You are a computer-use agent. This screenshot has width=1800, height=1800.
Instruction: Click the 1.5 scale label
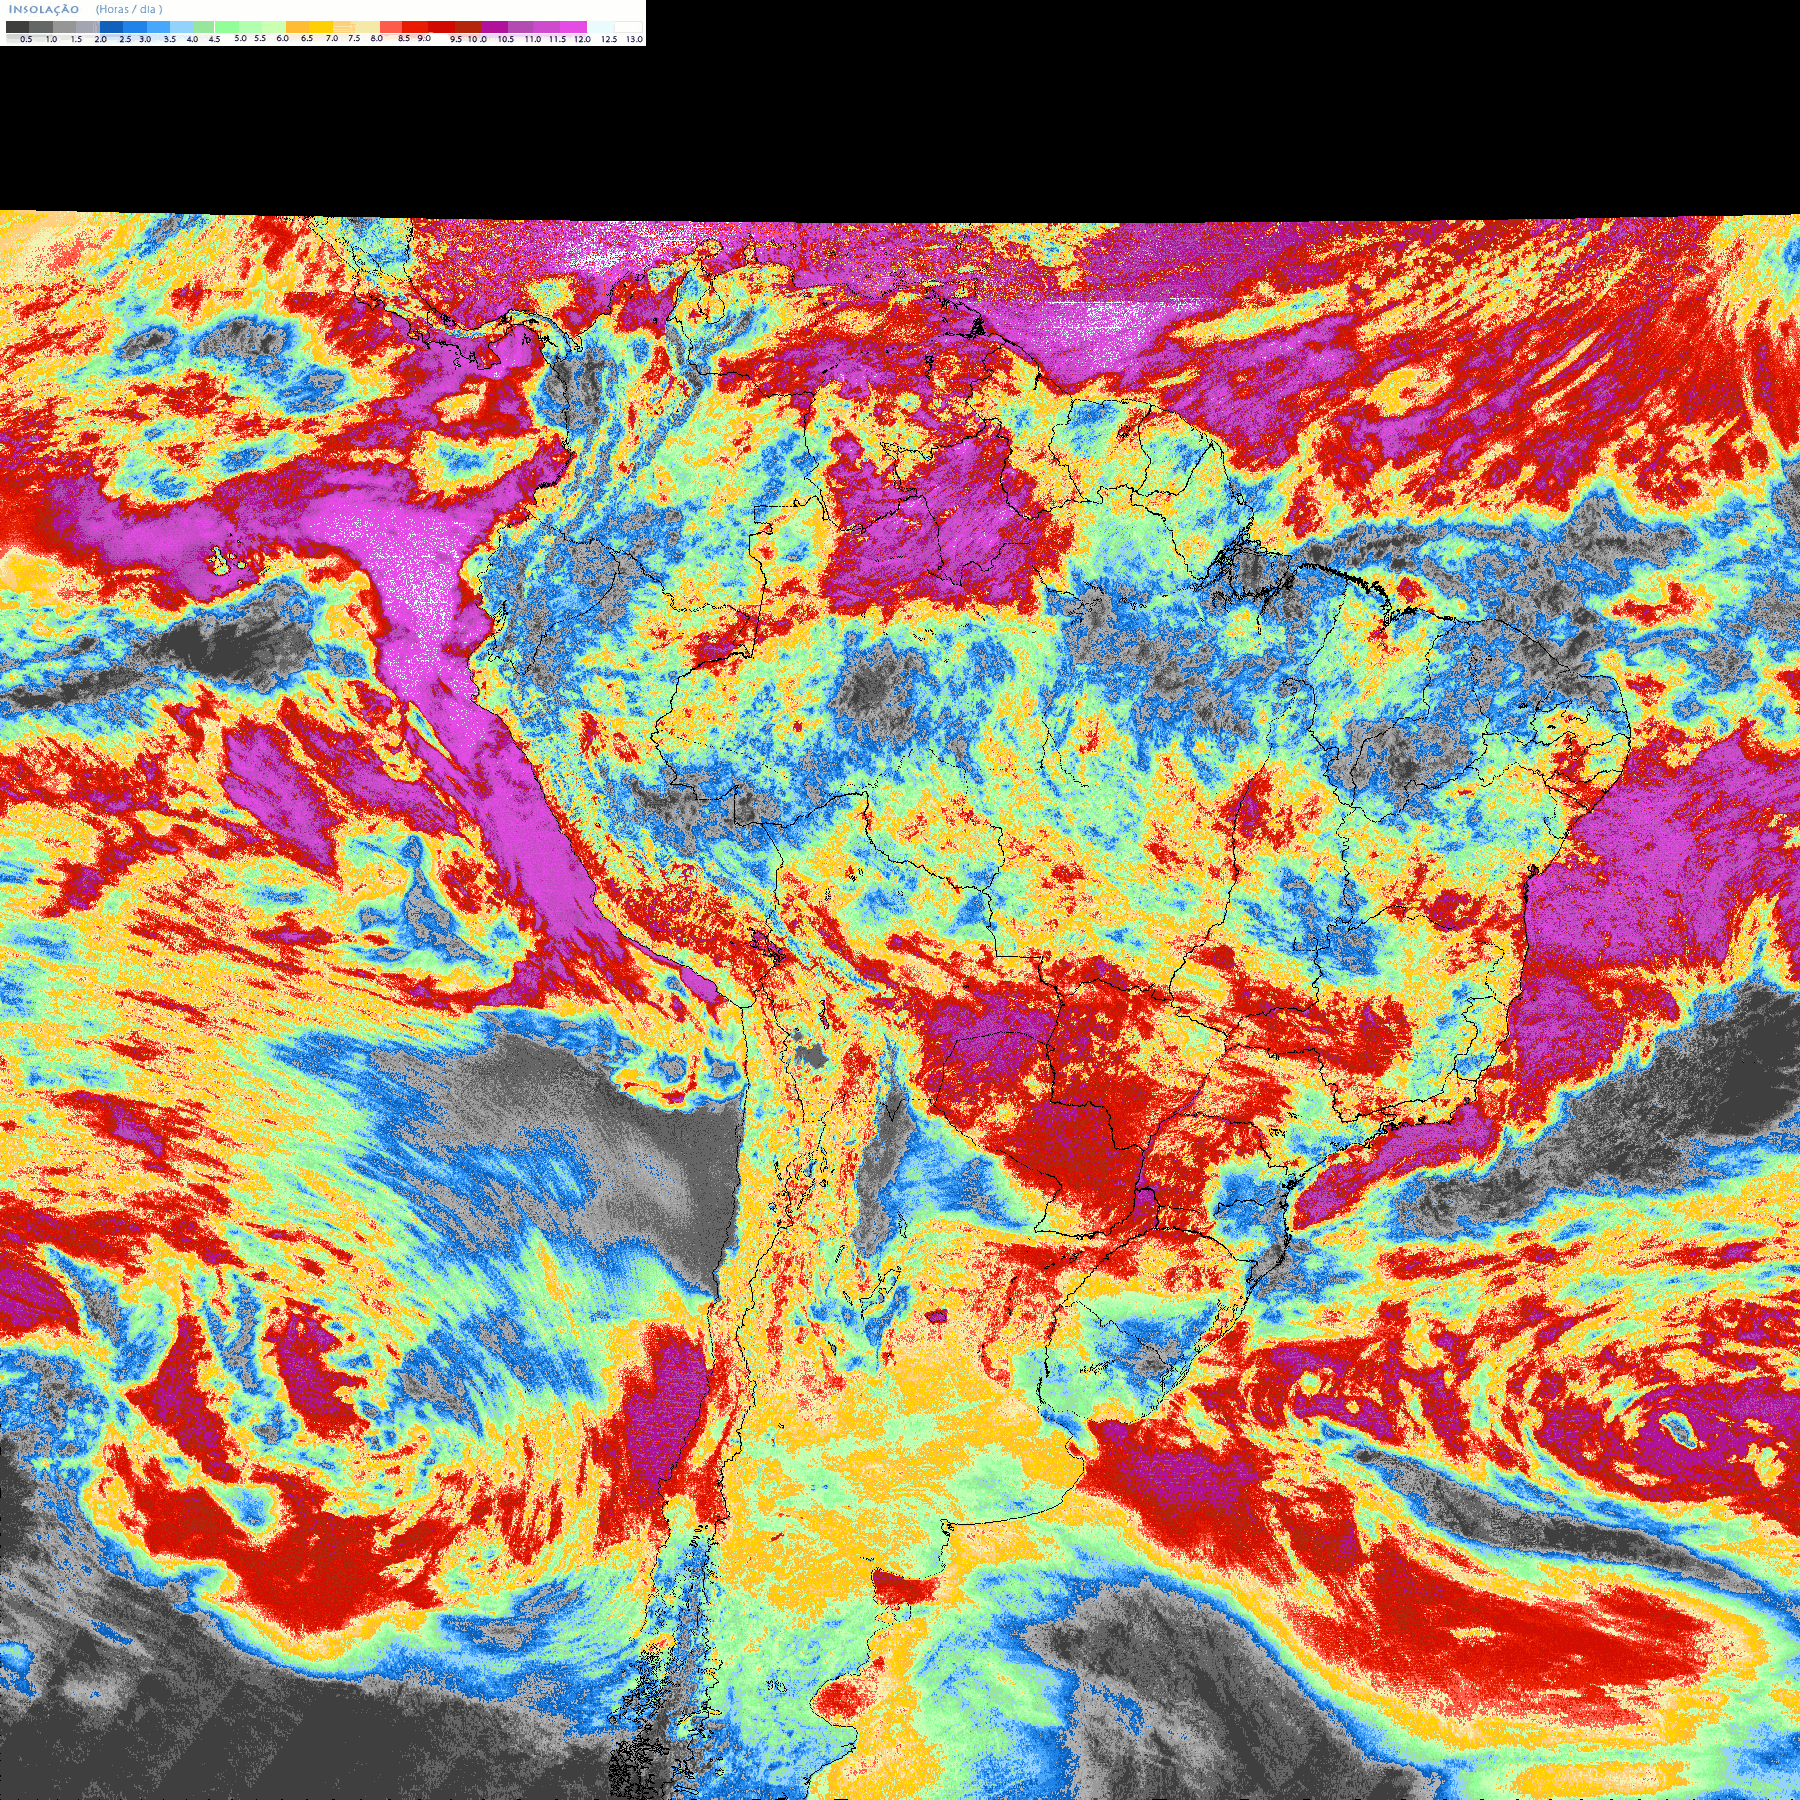point(76,39)
